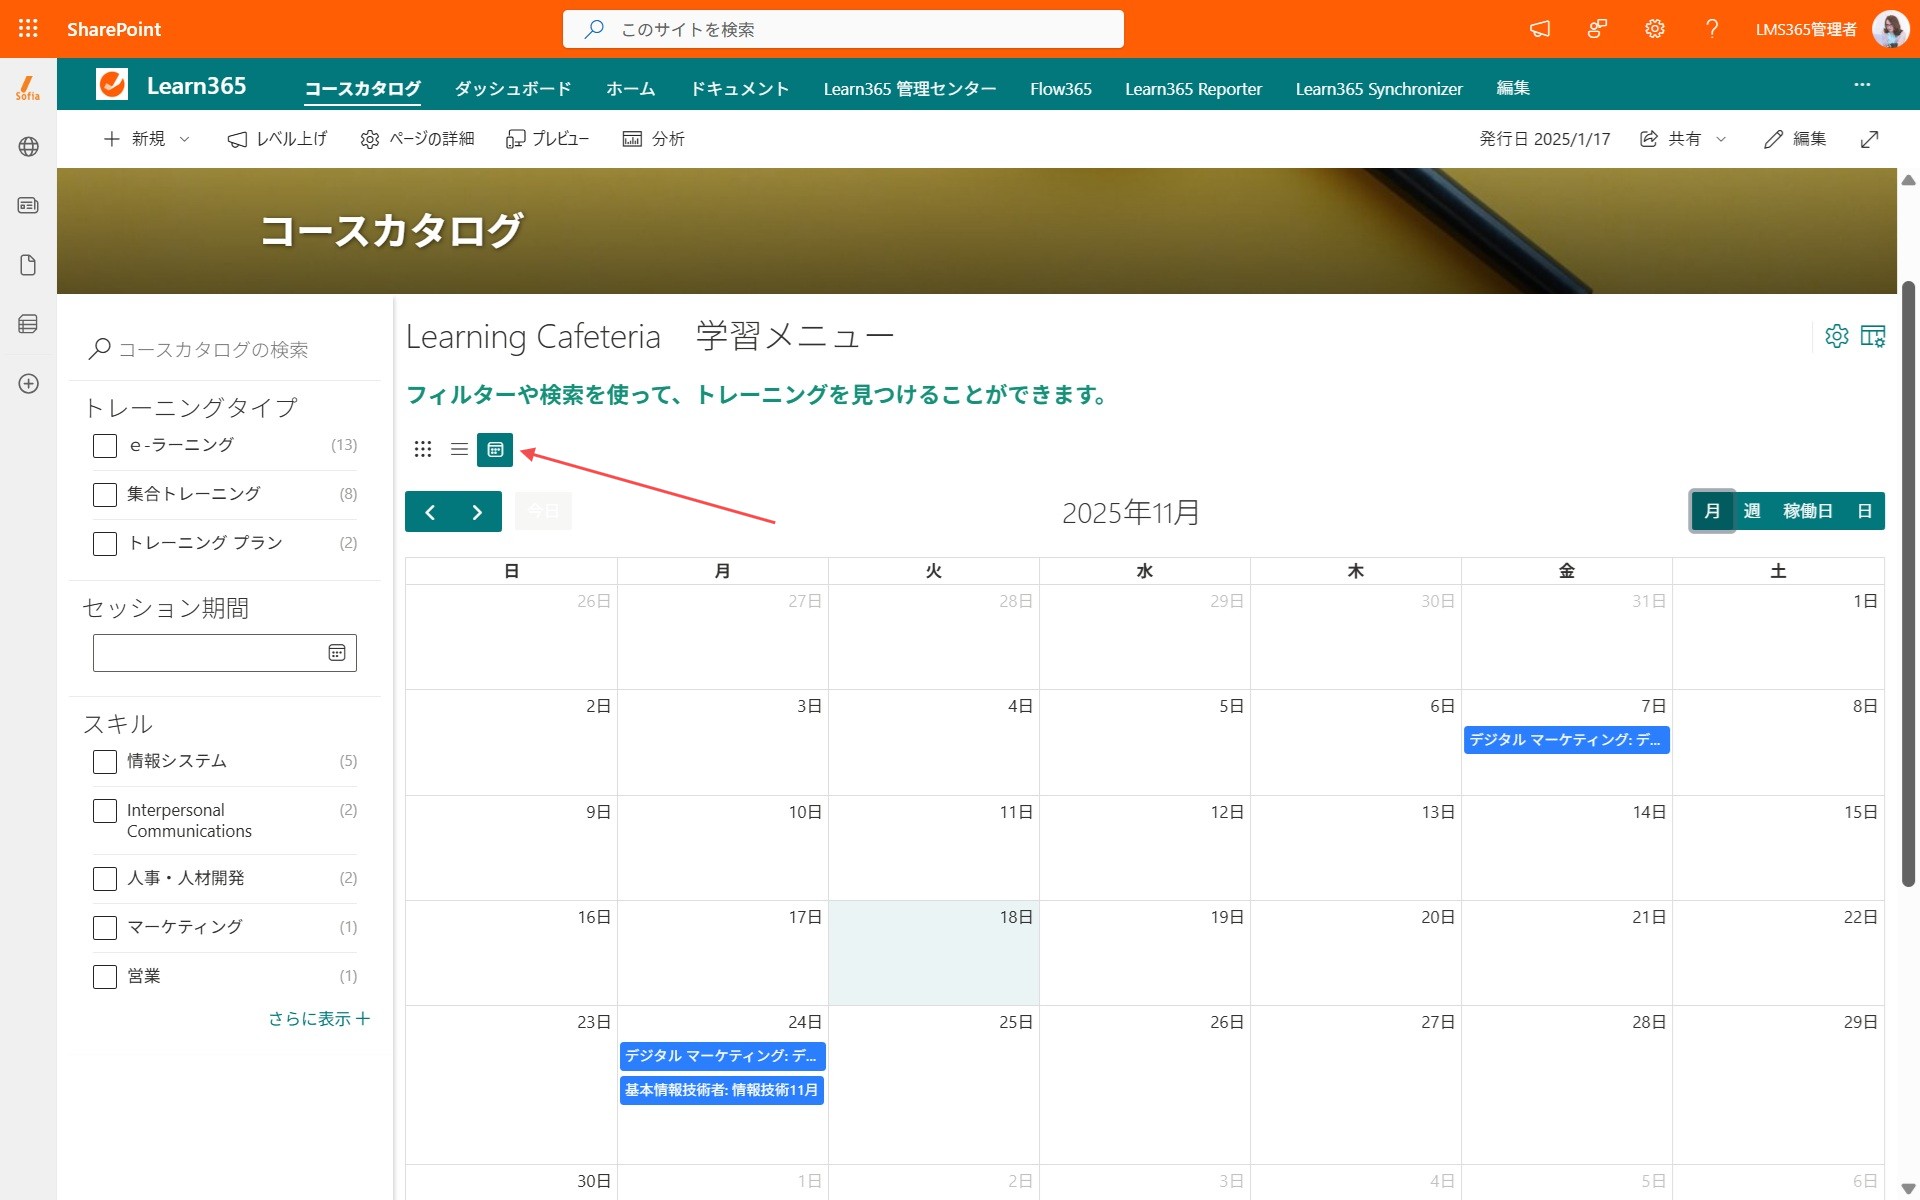This screenshot has height=1200, width=1920.
Task: Open Learn365 管理センター navigation tab
Action: (910, 88)
